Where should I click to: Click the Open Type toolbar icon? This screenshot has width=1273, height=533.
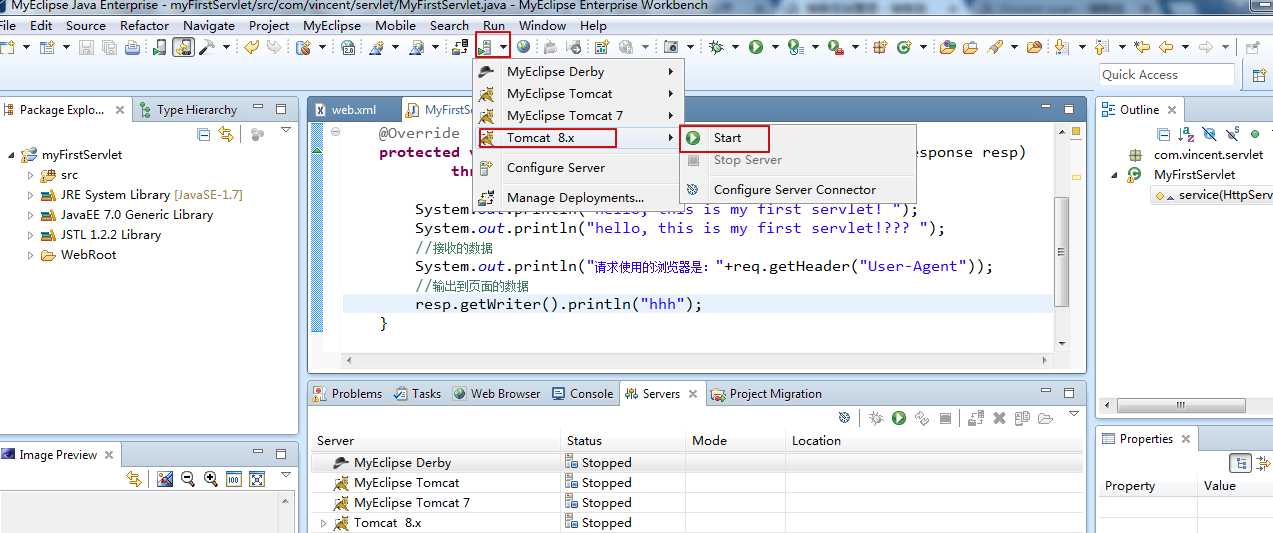(x=948, y=47)
